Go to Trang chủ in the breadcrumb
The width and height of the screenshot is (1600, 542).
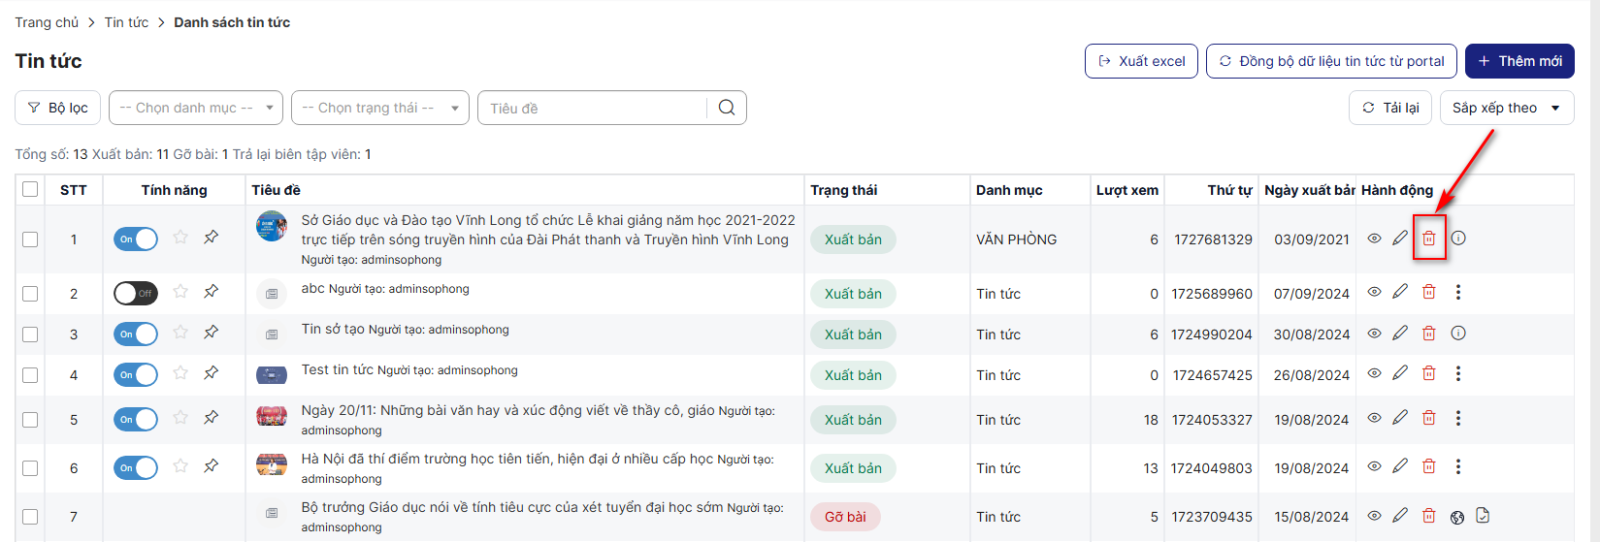46,22
